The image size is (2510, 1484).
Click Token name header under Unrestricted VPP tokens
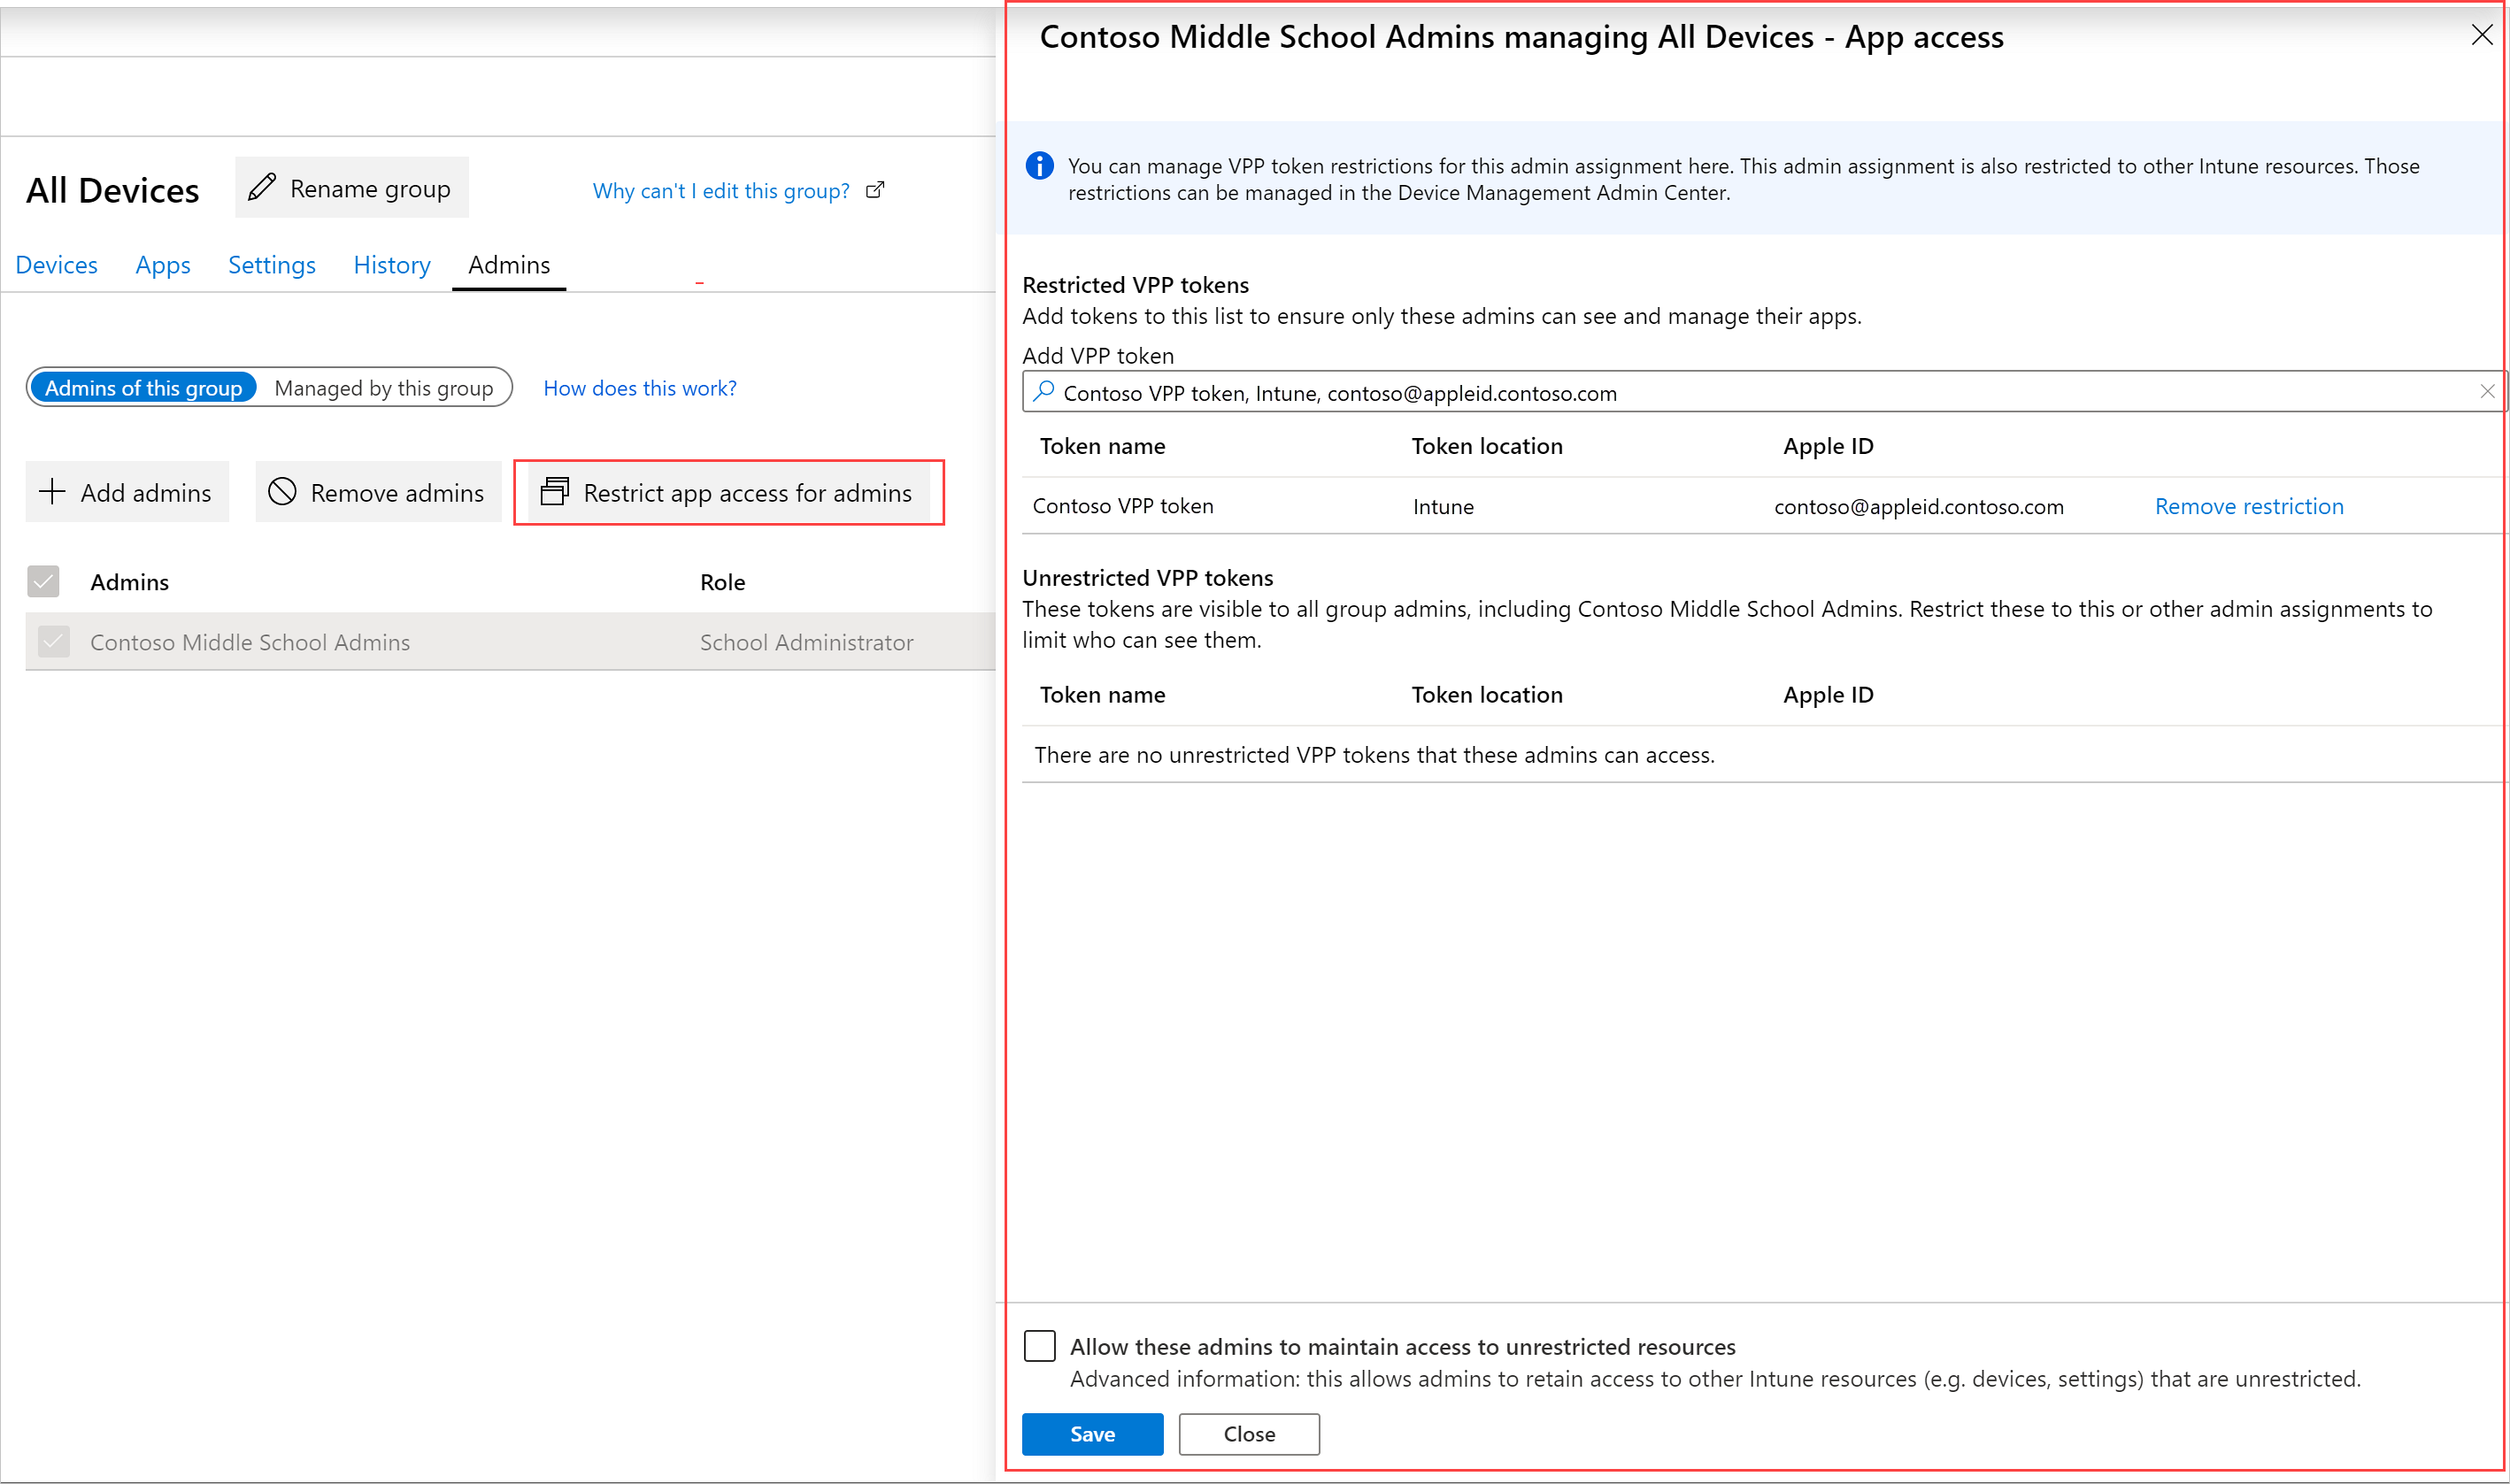(x=1102, y=695)
